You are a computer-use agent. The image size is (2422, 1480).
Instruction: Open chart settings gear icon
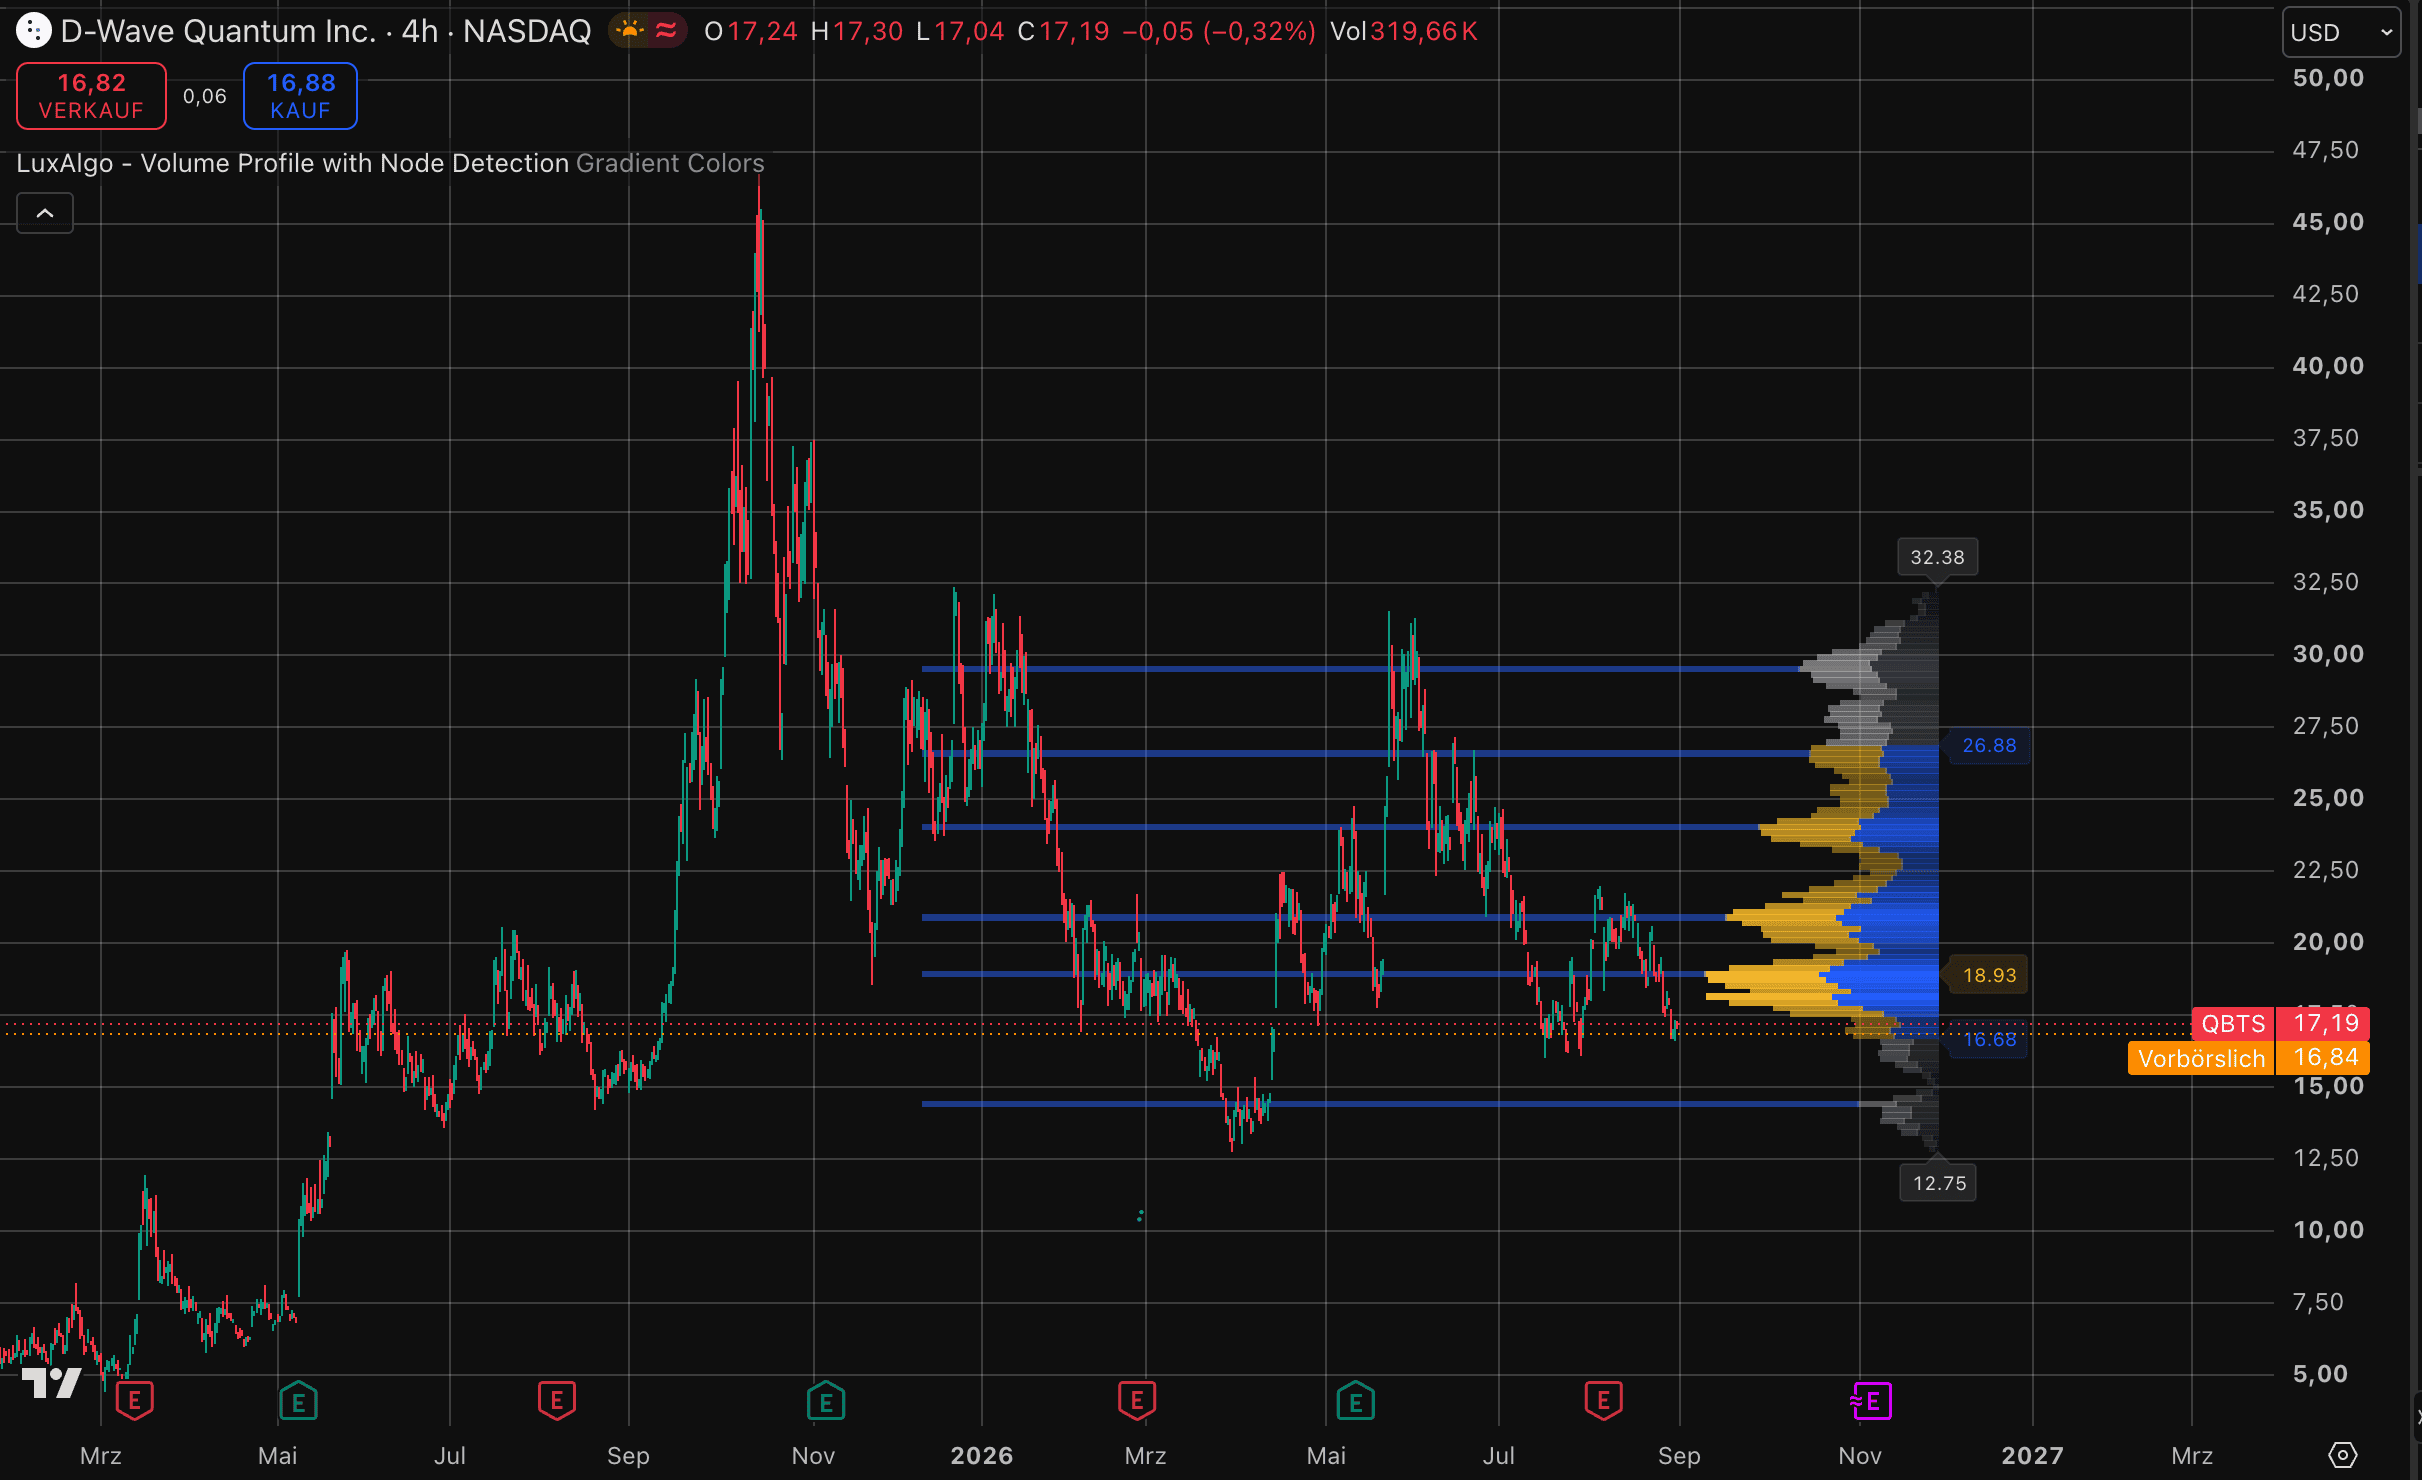[x=2343, y=1455]
